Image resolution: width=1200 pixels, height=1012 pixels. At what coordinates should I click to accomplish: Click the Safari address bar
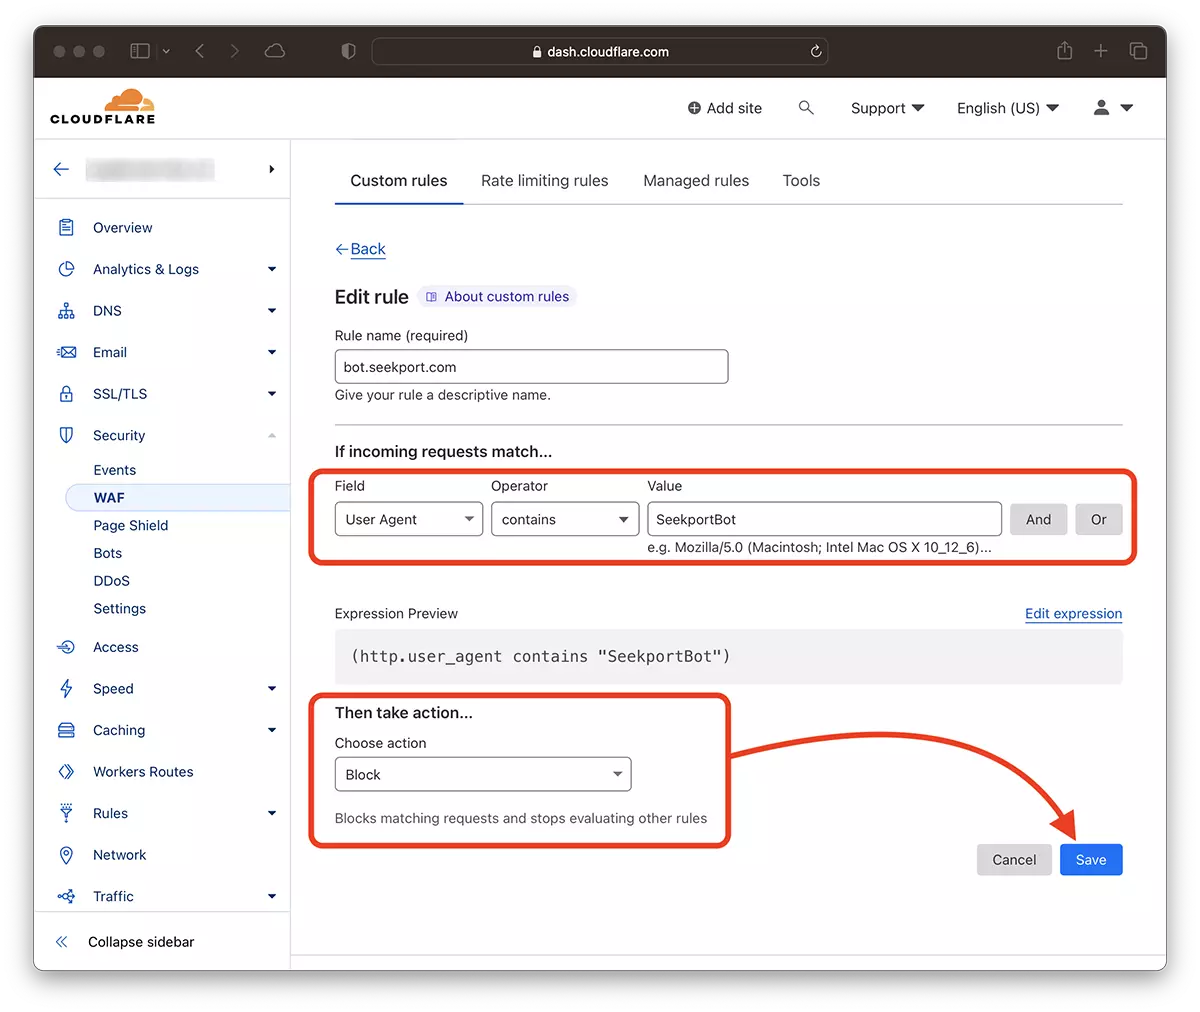tap(600, 51)
